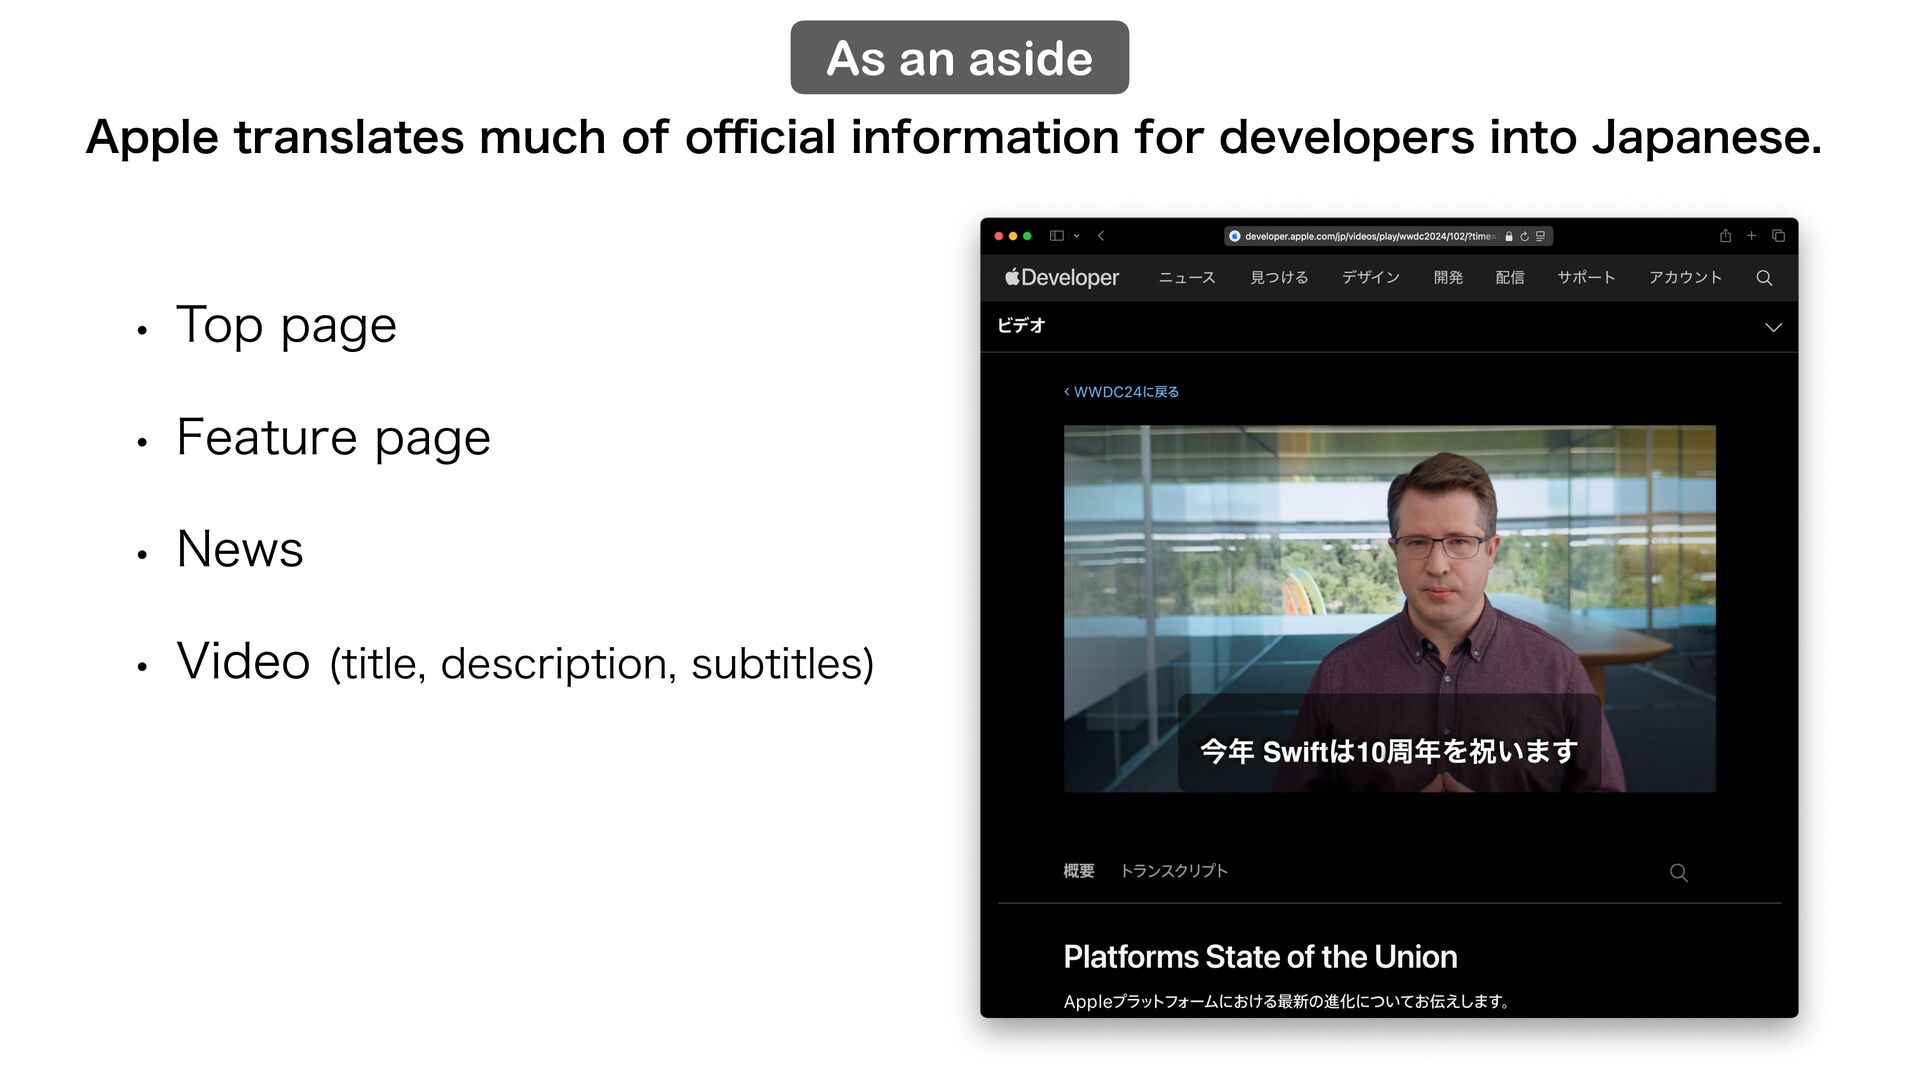This screenshot has width=1920, height=1080.
Task: Open the sidebar options dropdown arrow
Action: 1077,236
